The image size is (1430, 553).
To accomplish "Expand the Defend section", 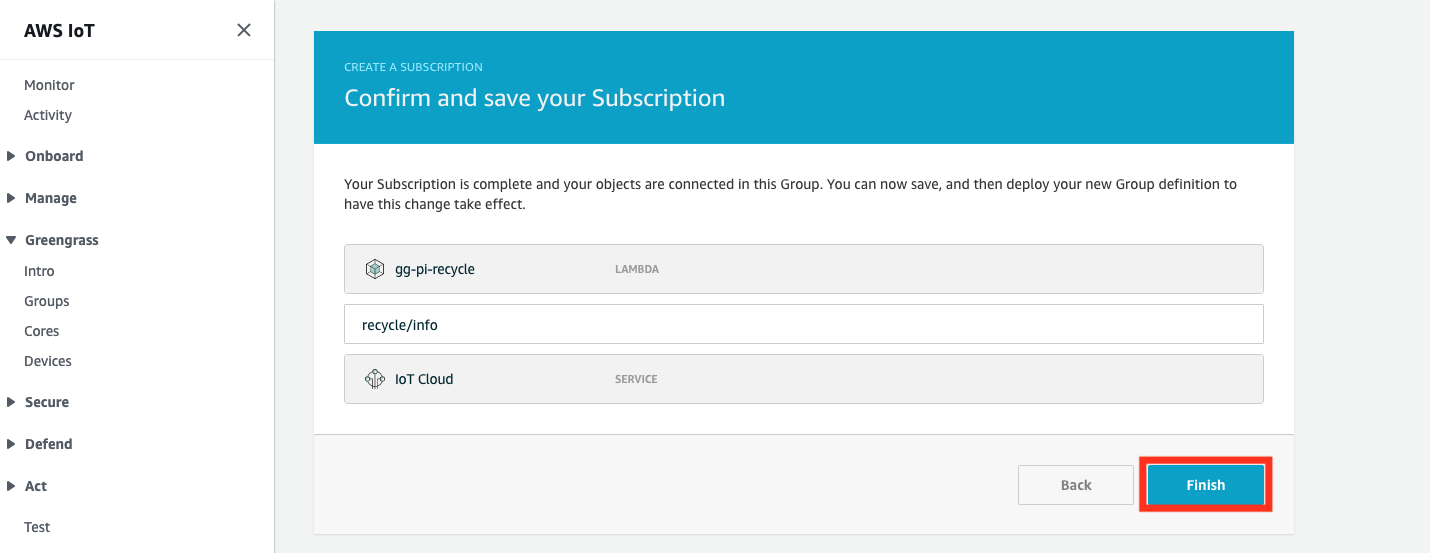I will [x=11, y=444].
